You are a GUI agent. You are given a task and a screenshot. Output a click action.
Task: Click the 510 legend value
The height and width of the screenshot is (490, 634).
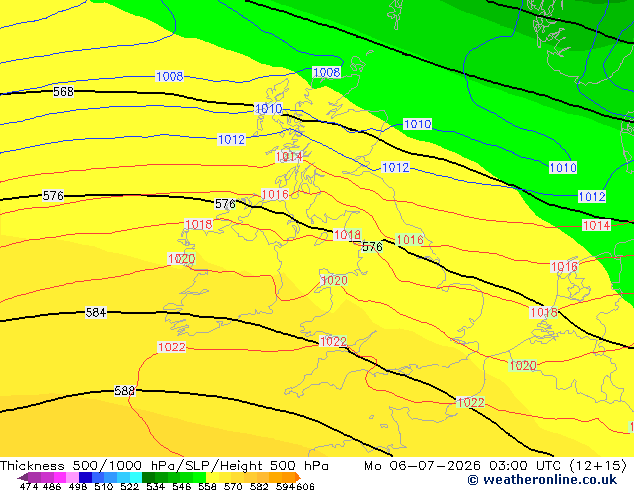[104, 486]
